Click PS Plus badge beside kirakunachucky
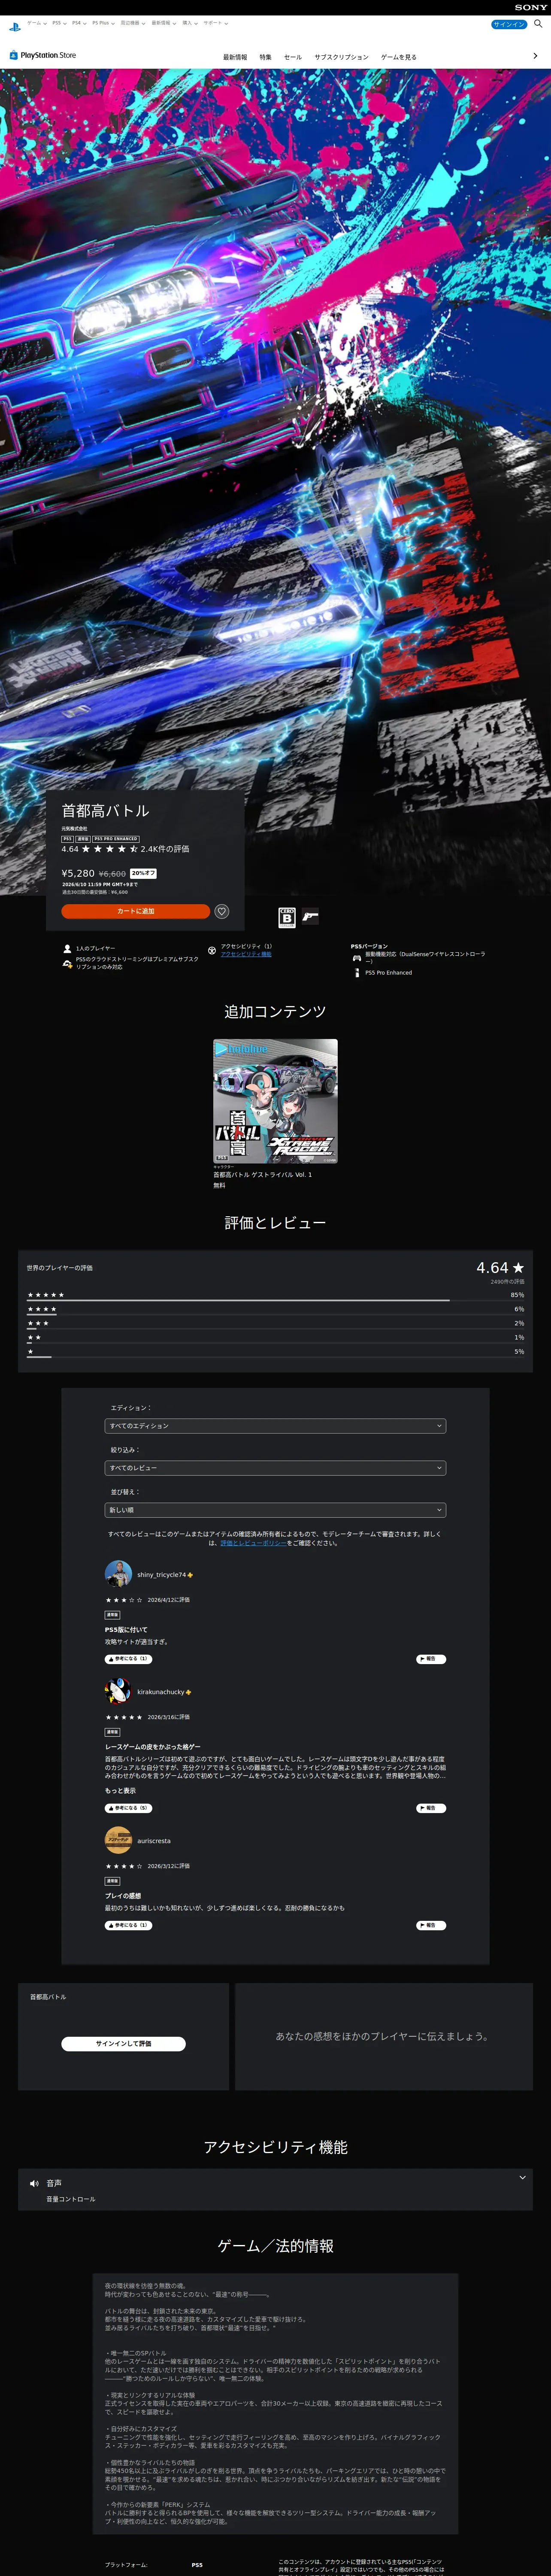This screenshot has height=2576, width=551. [188, 1692]
